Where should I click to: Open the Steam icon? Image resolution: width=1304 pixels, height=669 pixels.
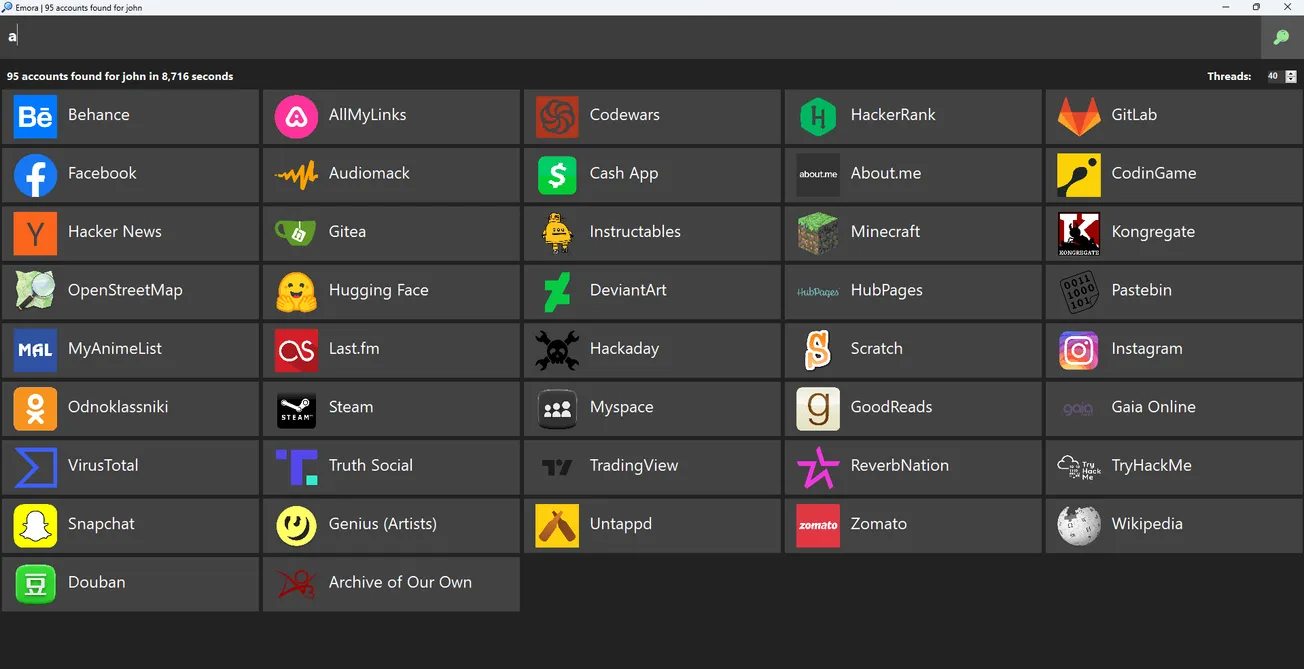[x=295, y=408]
